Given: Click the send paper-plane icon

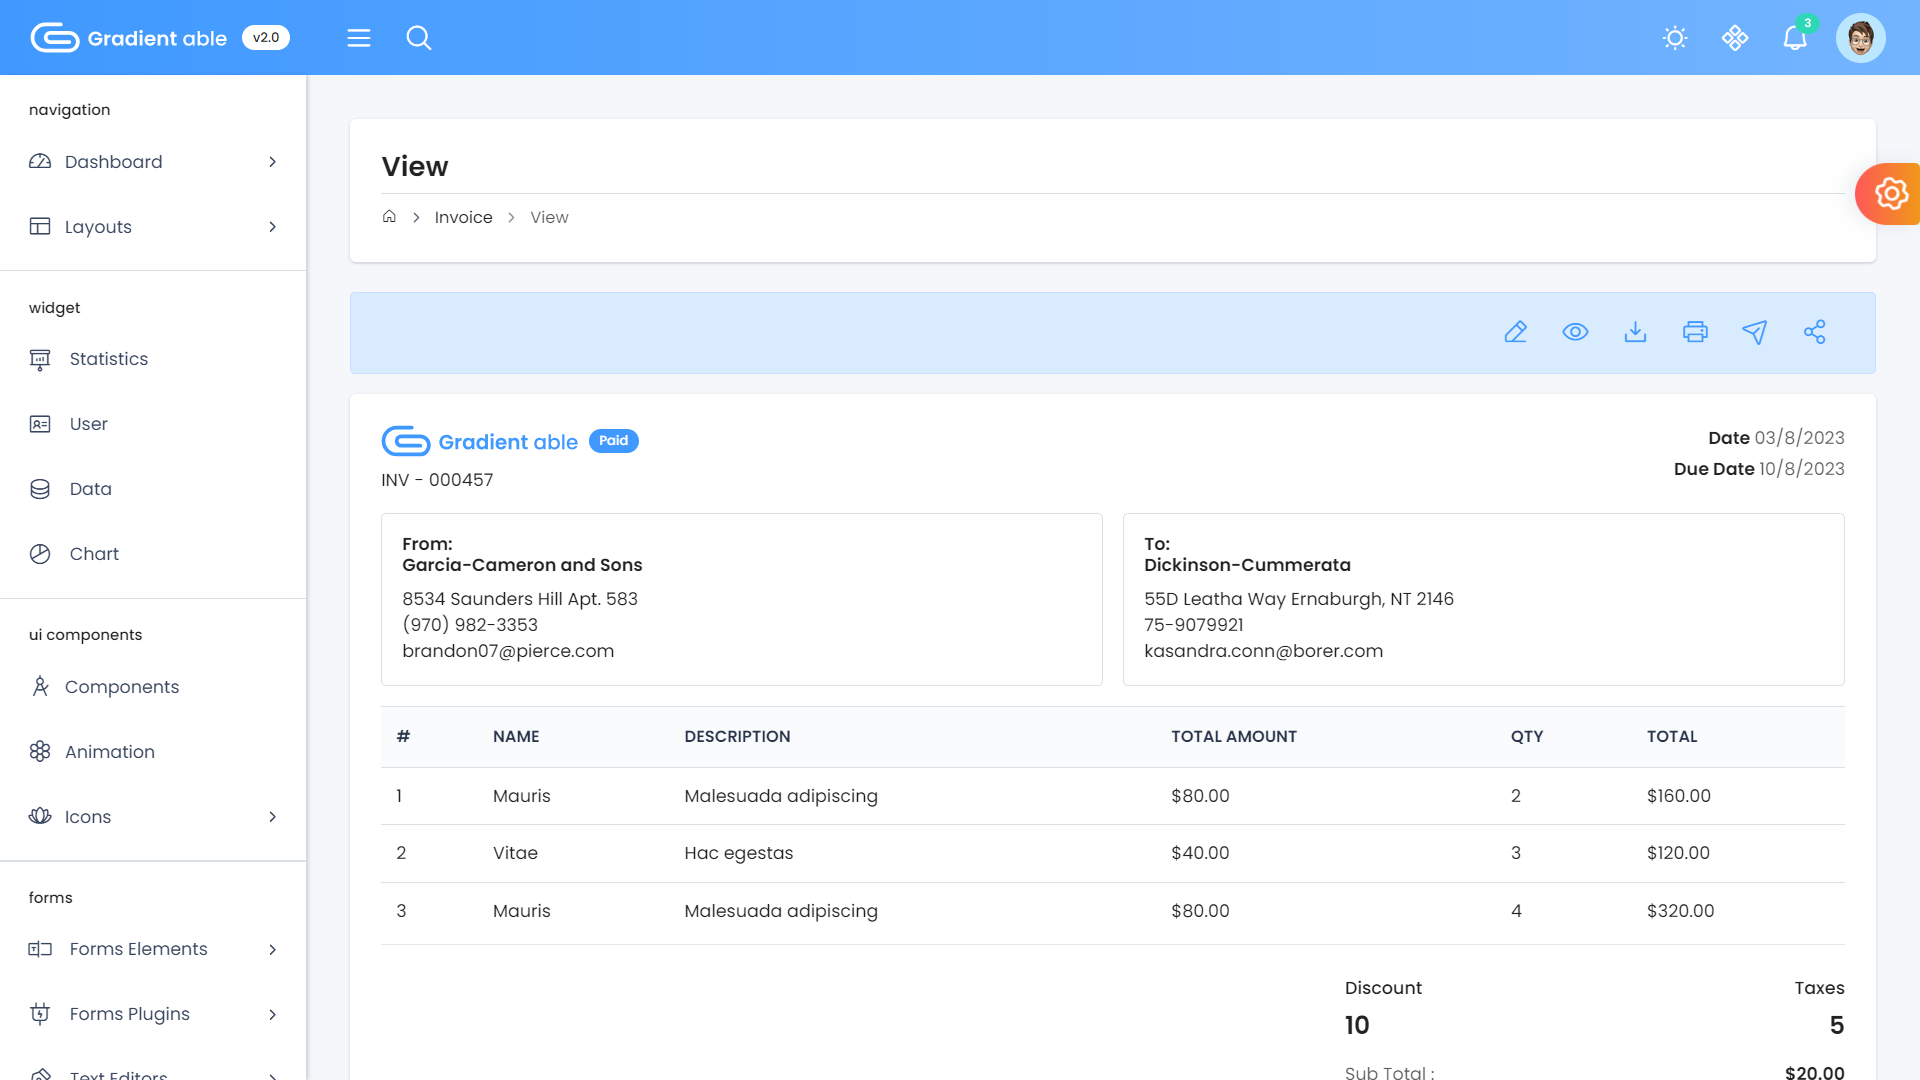Looking at the screenshot, I should [x=1755, y=332].
